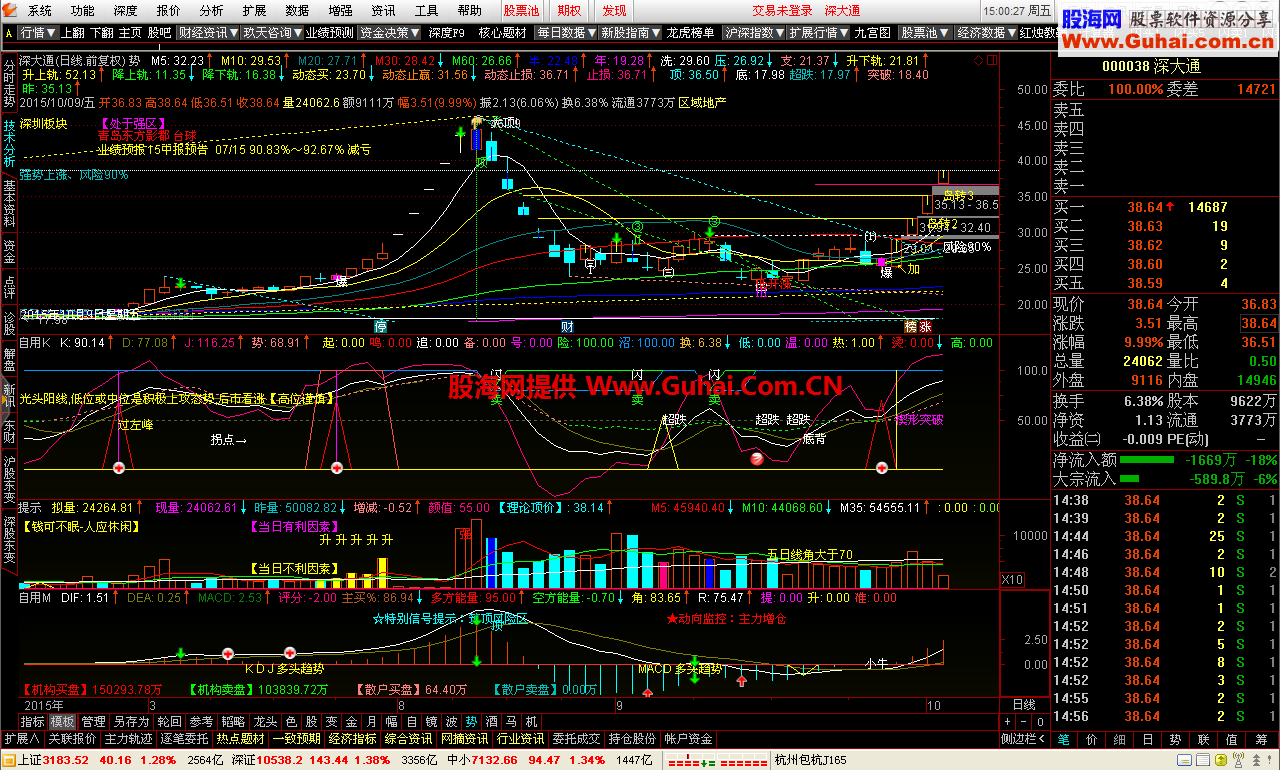Viewport: 1280px width, 770px height.
Task: Click the 上证 index value 3183.52
Action: point(67,760)
